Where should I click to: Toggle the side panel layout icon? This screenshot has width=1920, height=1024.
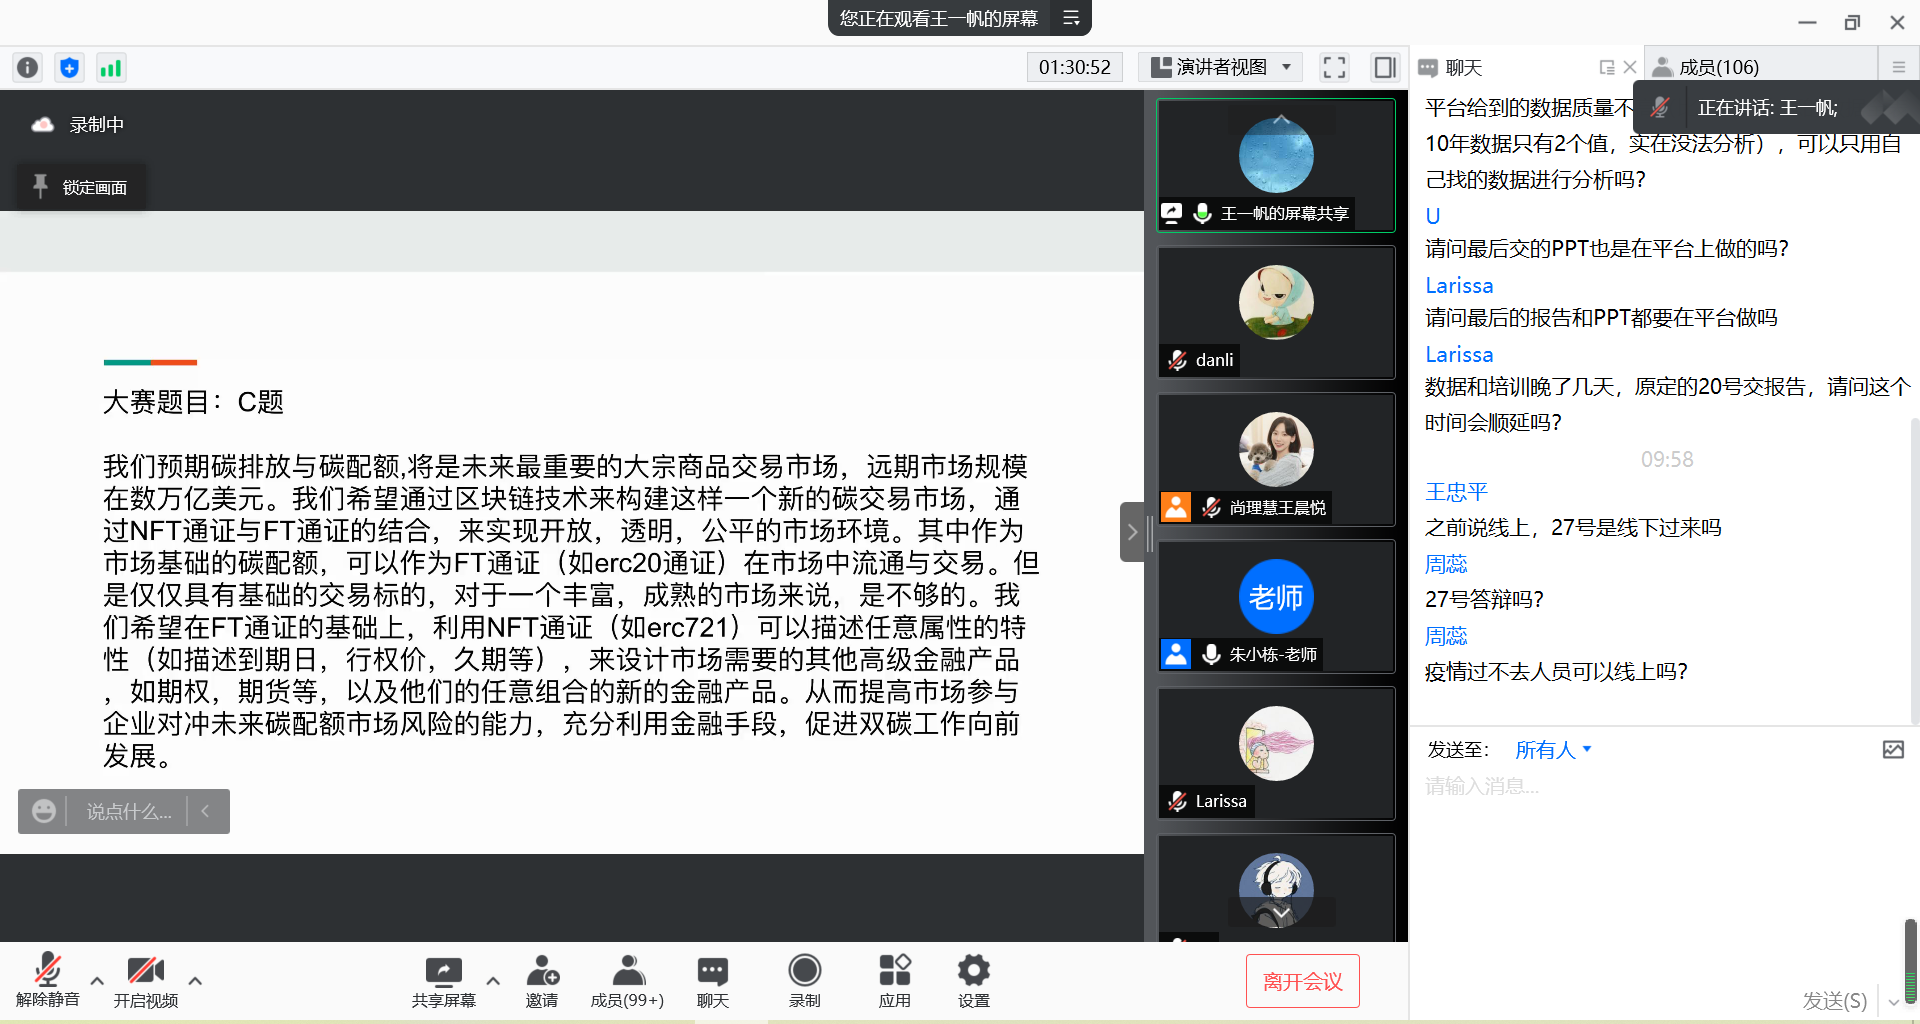point(1385,67)
